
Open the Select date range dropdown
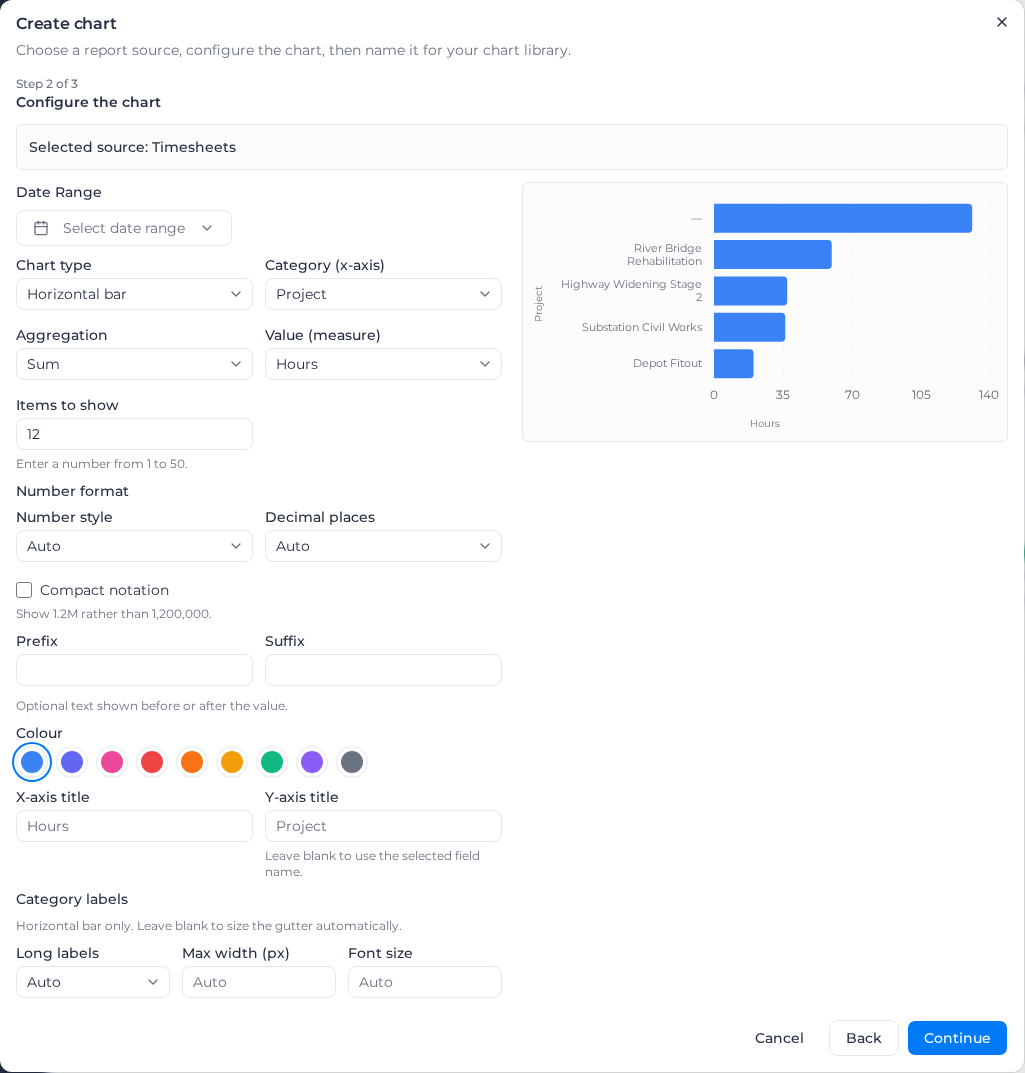[124, 228]
